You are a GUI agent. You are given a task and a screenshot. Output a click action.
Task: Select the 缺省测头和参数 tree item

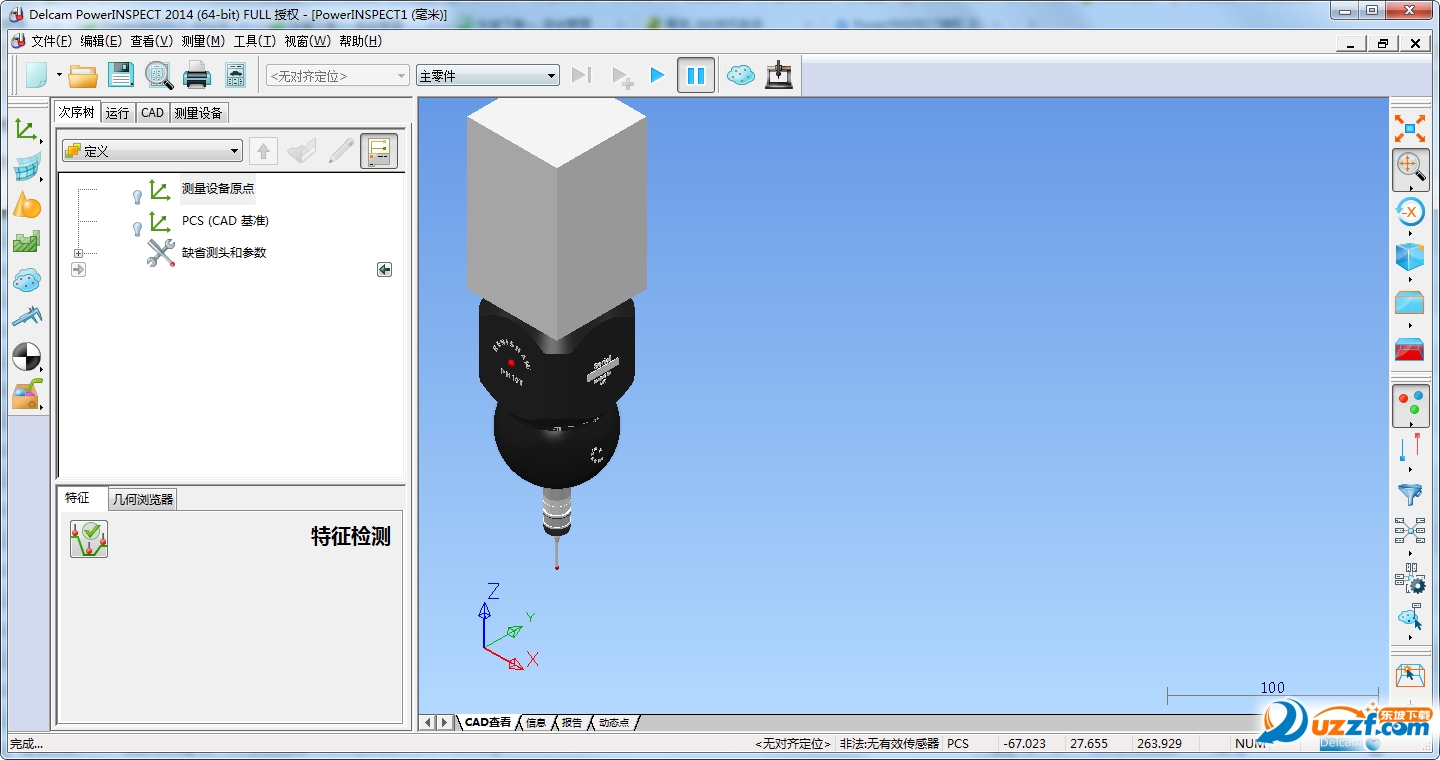pyautogui.click(x=224, y=252)
